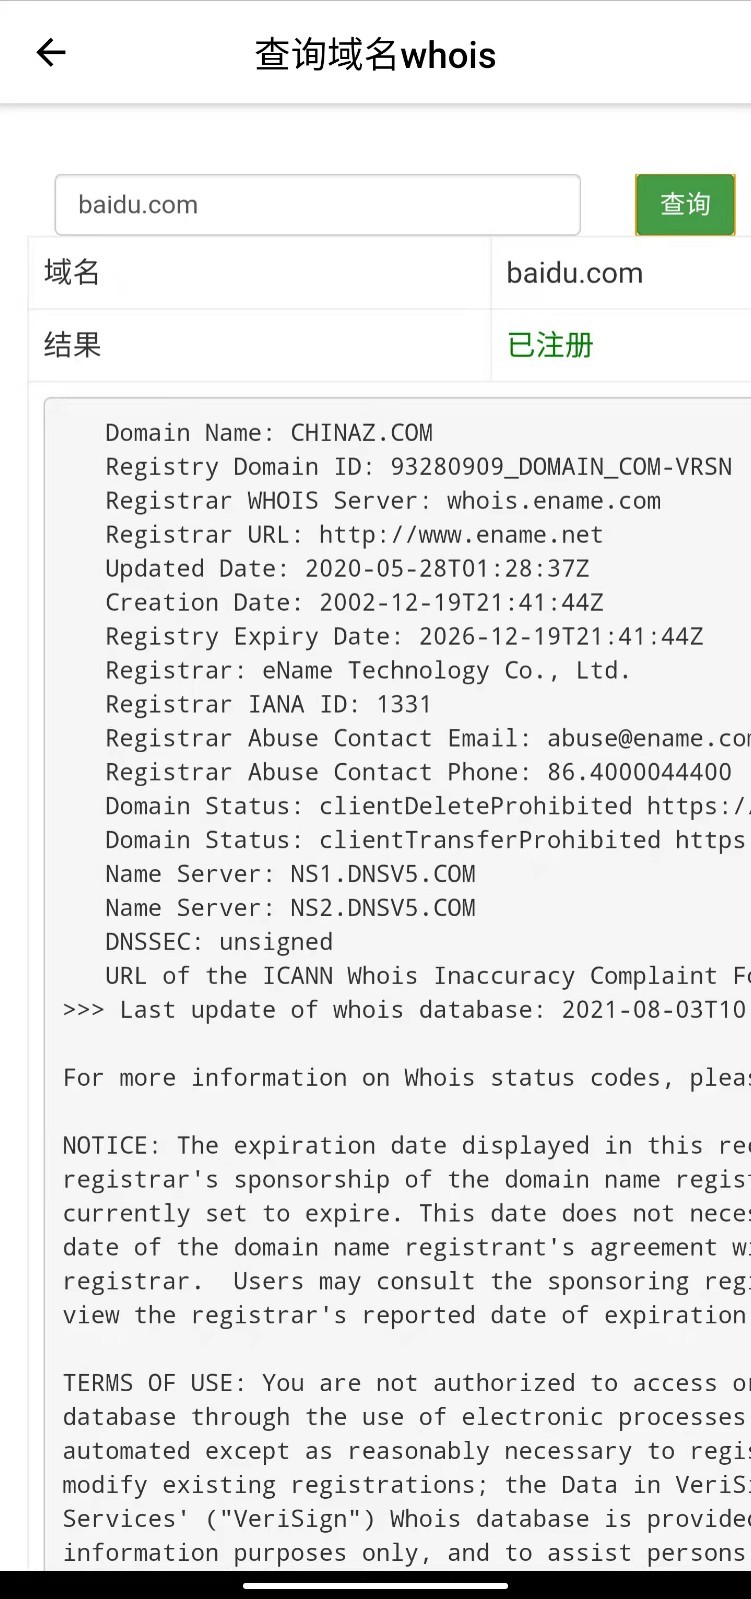Tap the DNSSEC unsigned line
The image size is (751, 1599).
click(219, 943)
